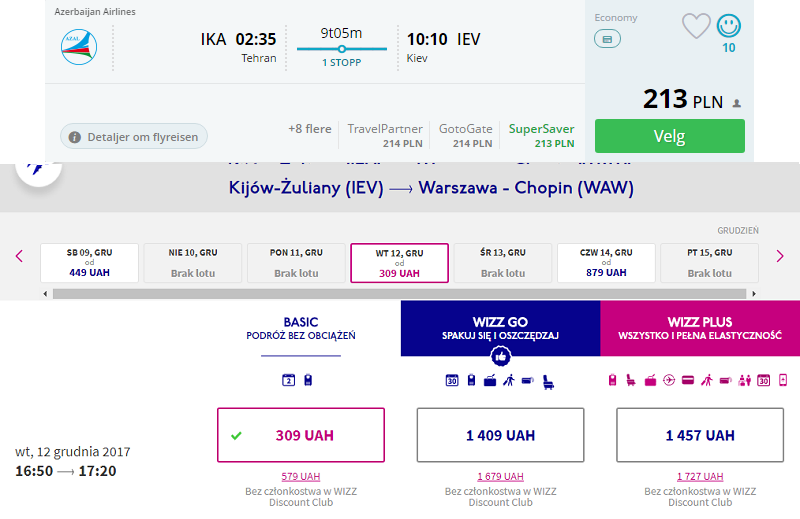Click WIZZ PLUS airplane circle icon
The height and width of the screenshot is (519, 800).
[669, 380]
